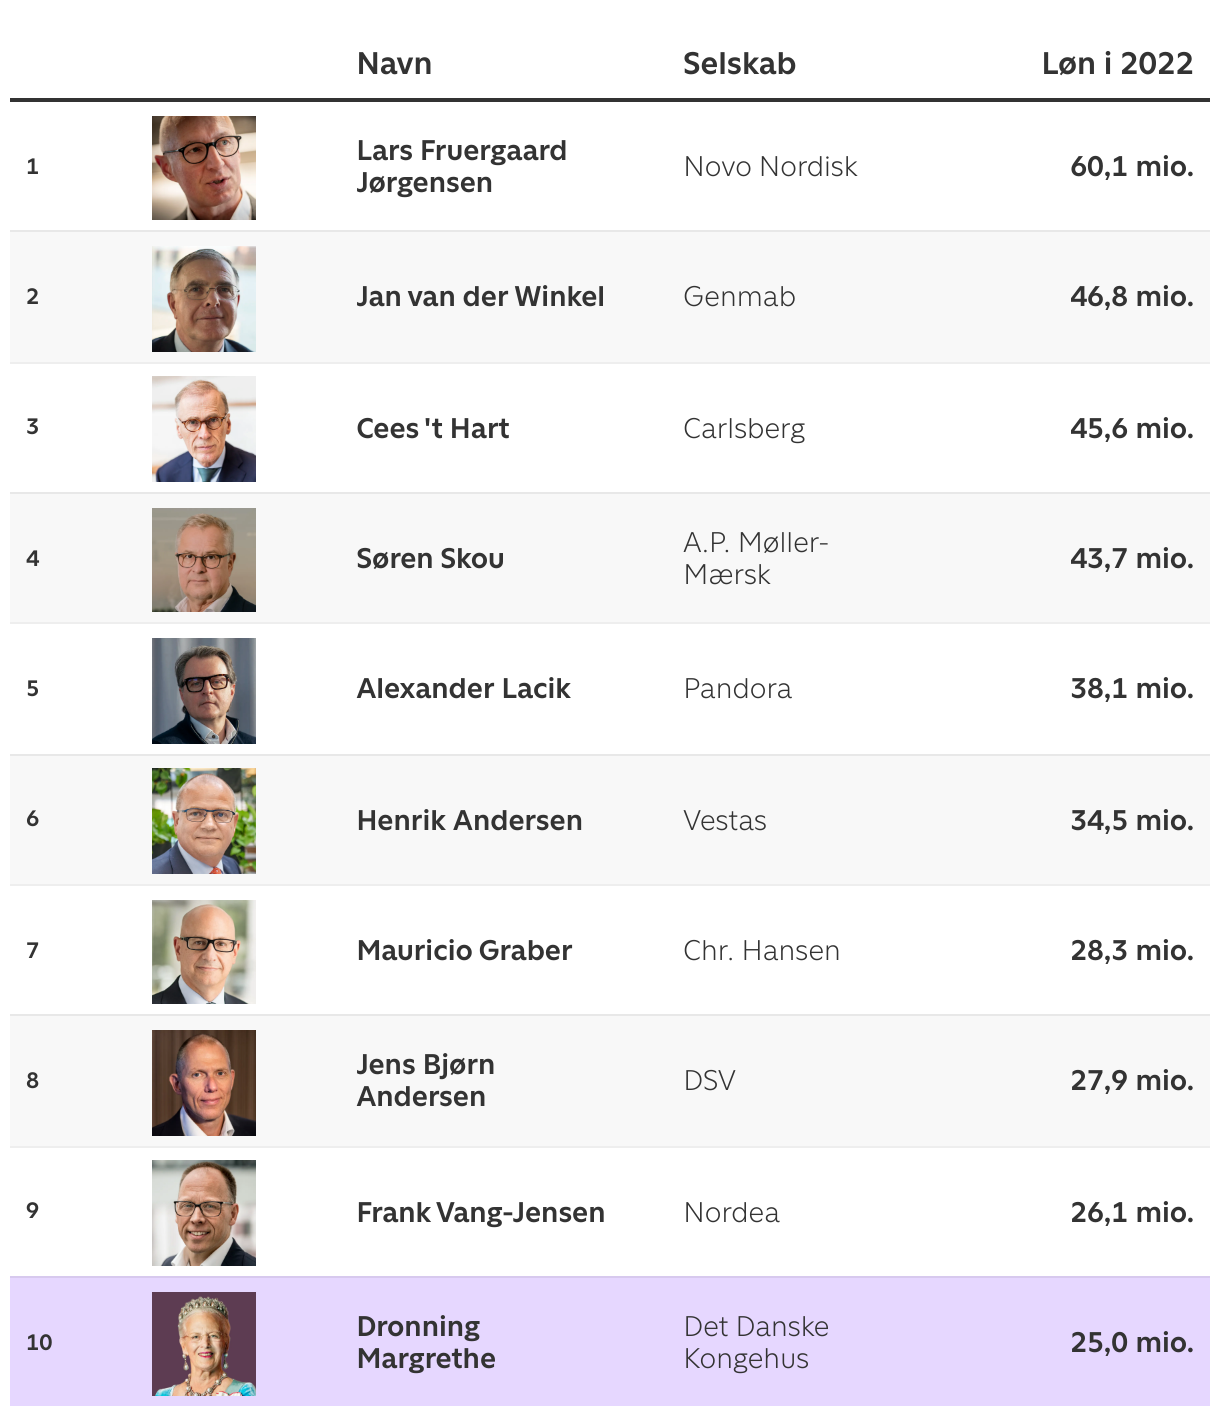Viewport: 1220px width, 1418px height.
Task: Select the Novo Nordisk company text
Action: [770, 166]
